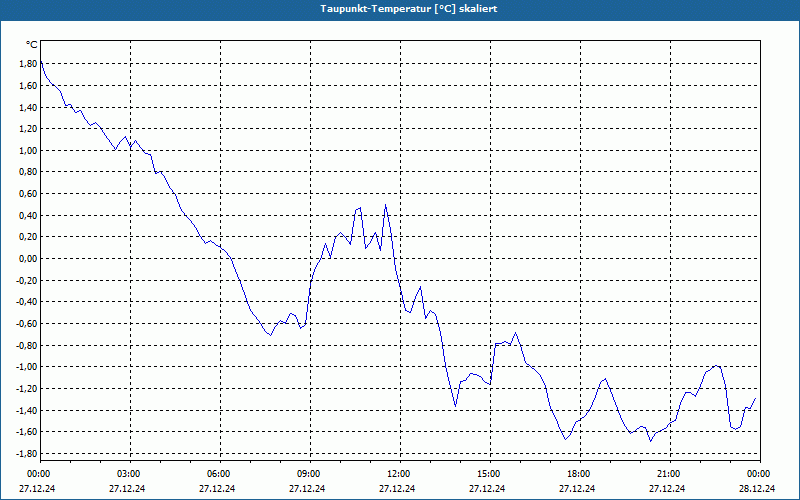Click the '27.12.24' date under 18:00
Image resolution: width=800 pixels, height=500 pixels.
(577, 488)
